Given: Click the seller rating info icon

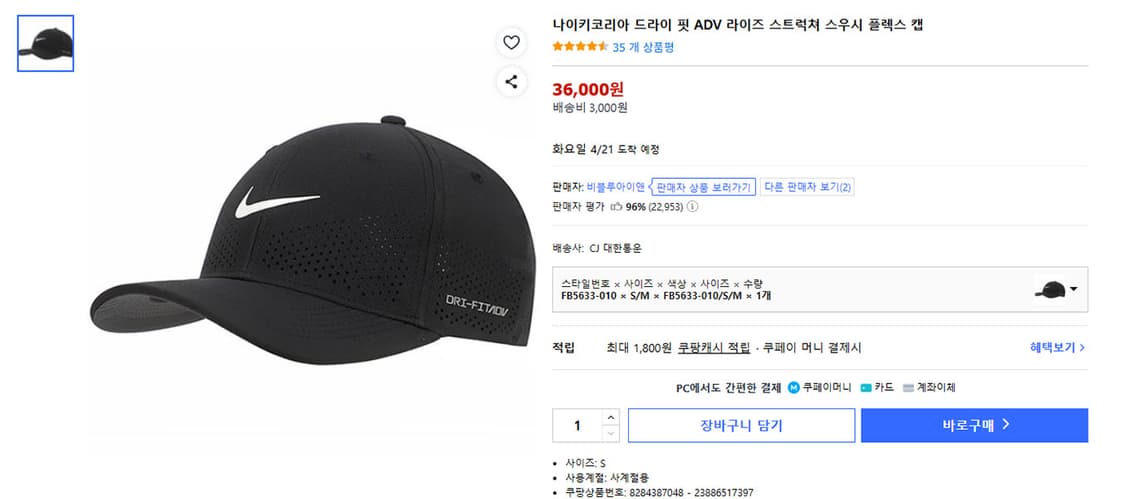Looking at the screenshot, I should (x=692, y=207).
